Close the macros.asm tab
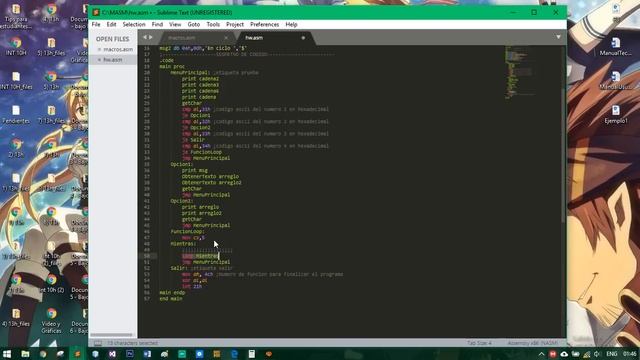 226,38
